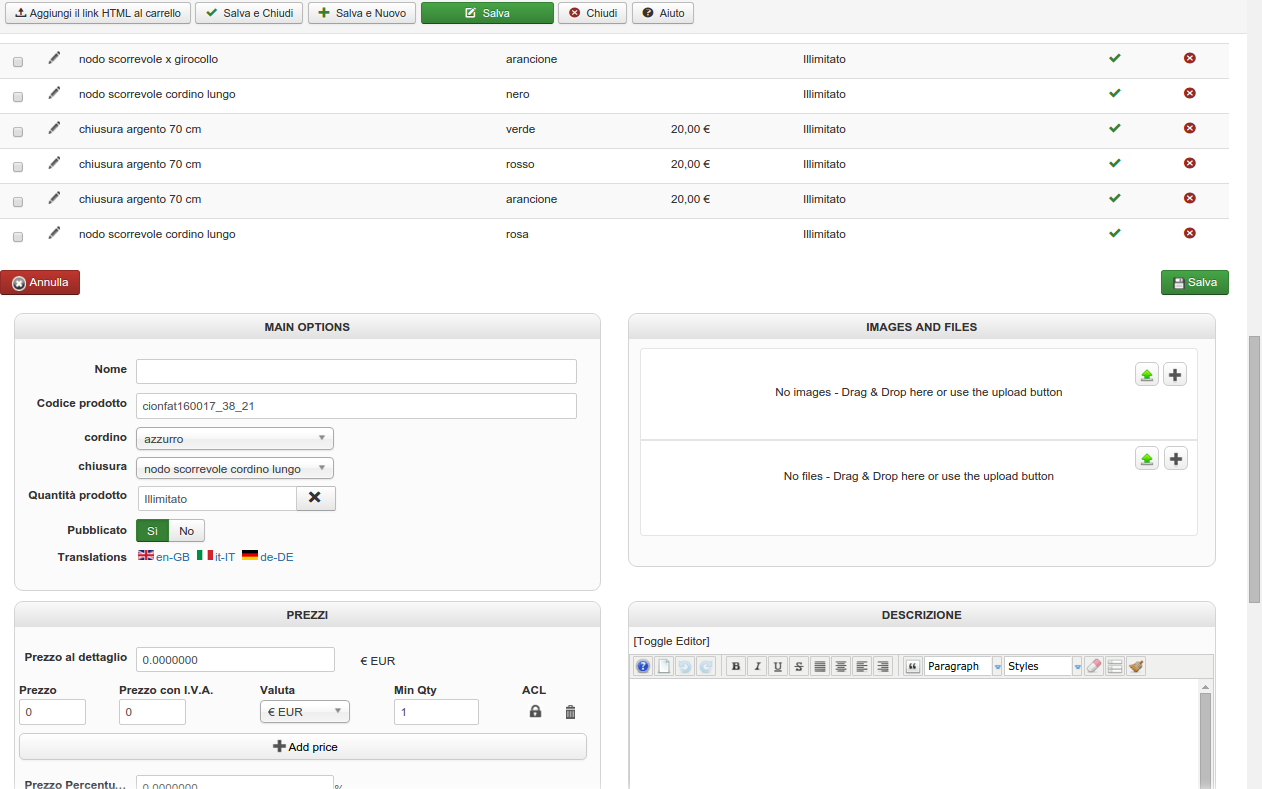Set Pubblicato to Si
1262x789 pixels.
coord(152,531)
